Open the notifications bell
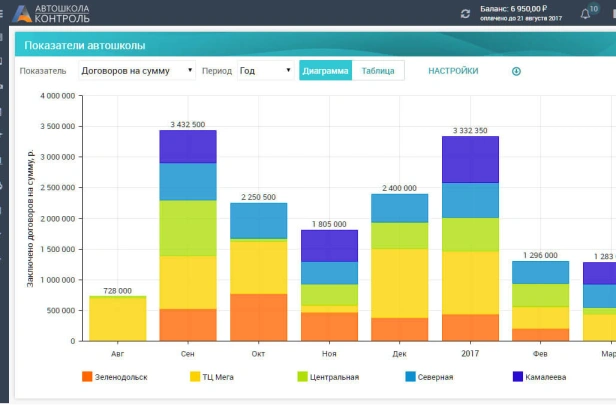 tap(585, 15)
